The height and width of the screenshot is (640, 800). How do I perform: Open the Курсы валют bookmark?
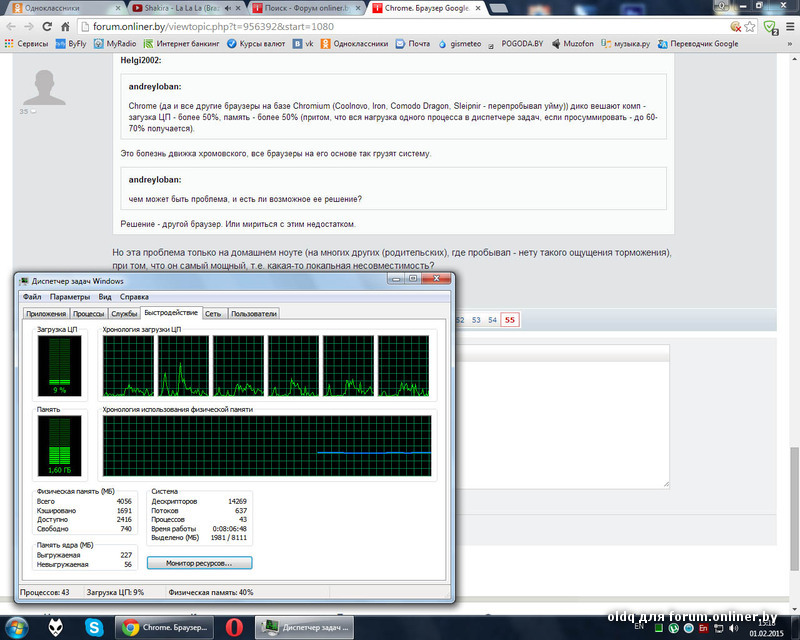click(x=256, y=44)
